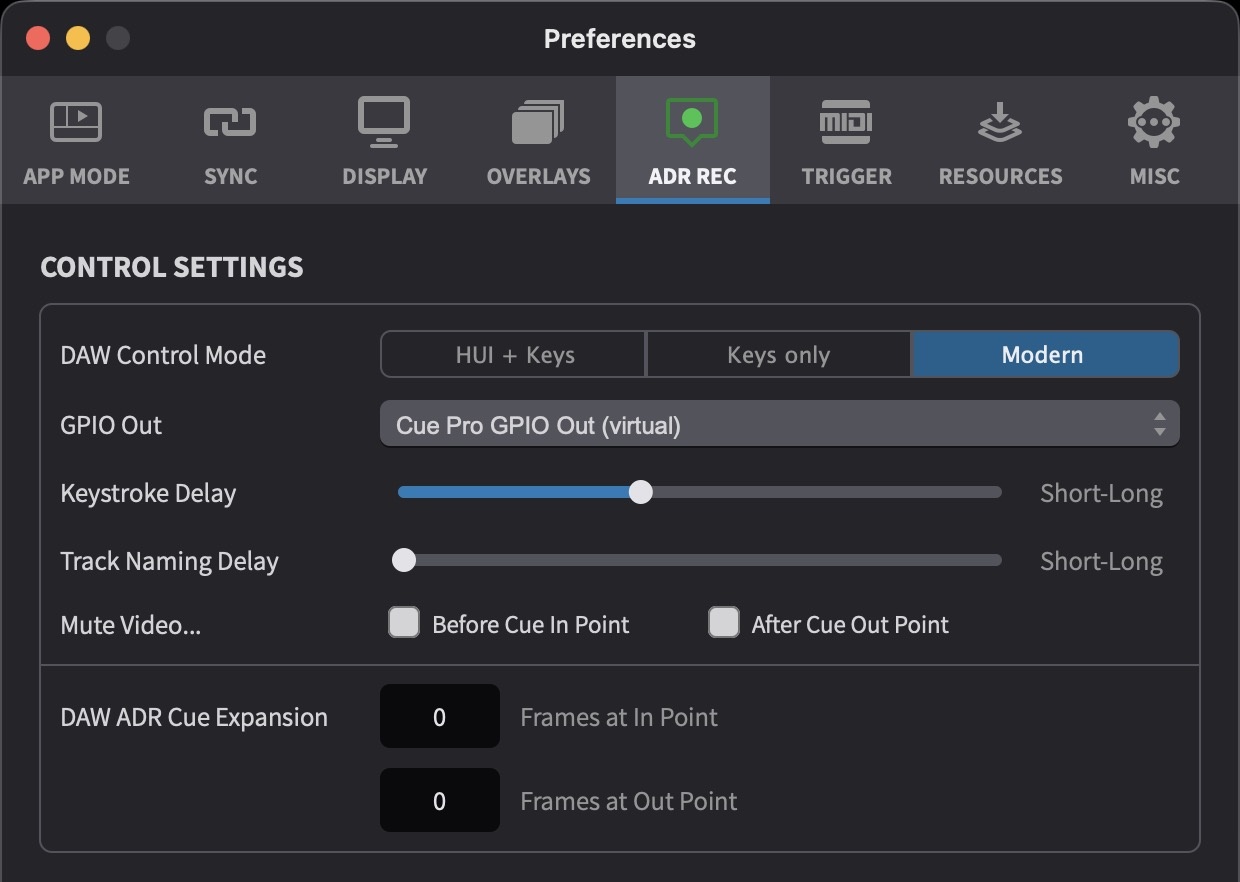Viewport: 1240px width, 882px height.
Task: Click the Mute Video... label
Action: coord(130,625)
